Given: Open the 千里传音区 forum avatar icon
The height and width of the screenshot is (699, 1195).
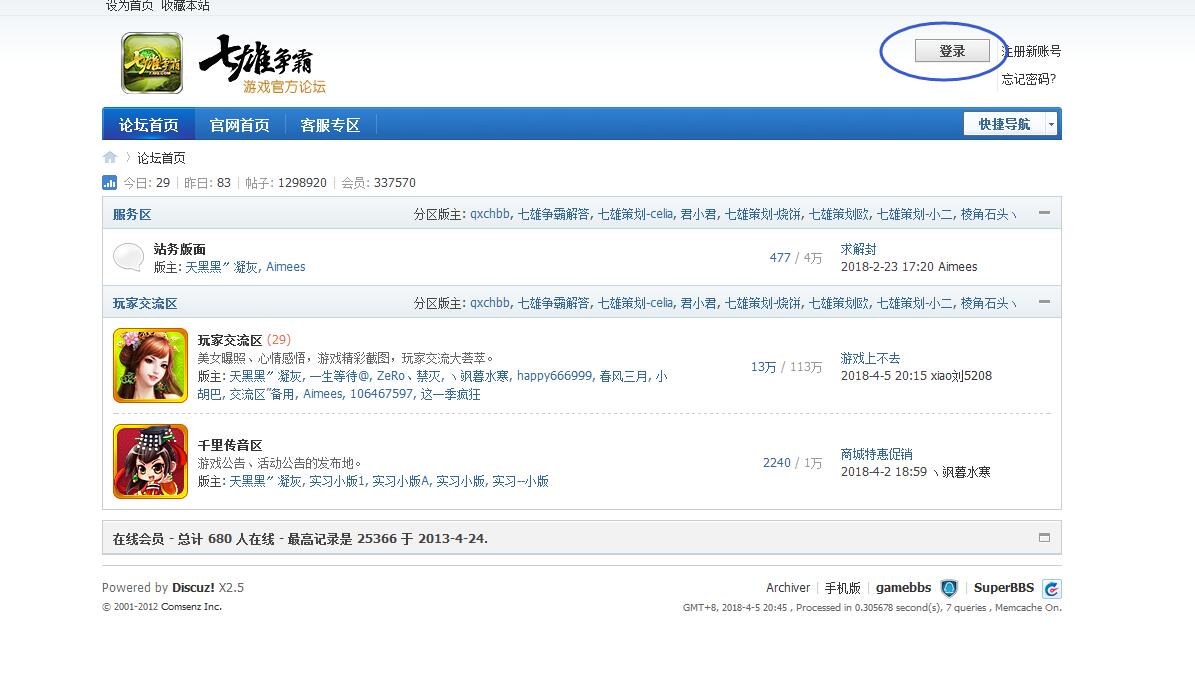Looking at the screenshot, I should [x=150, y=462].
